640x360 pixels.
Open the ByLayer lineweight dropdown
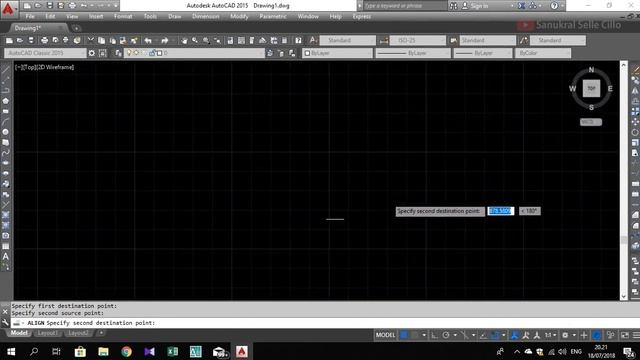pyautogui.click(x=482, y=53)
